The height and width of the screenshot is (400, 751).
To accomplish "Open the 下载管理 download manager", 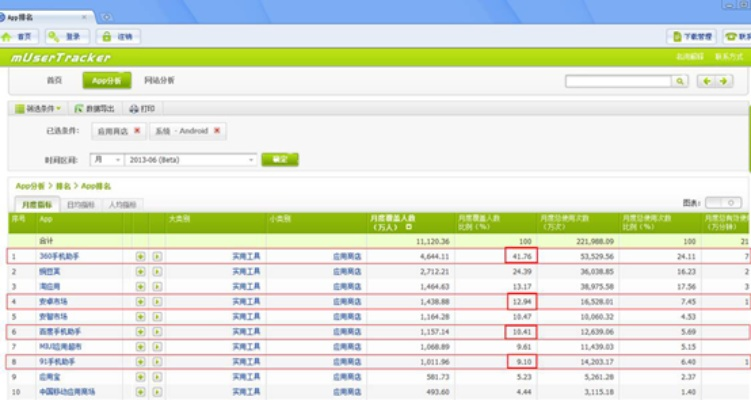I will 692,36.
